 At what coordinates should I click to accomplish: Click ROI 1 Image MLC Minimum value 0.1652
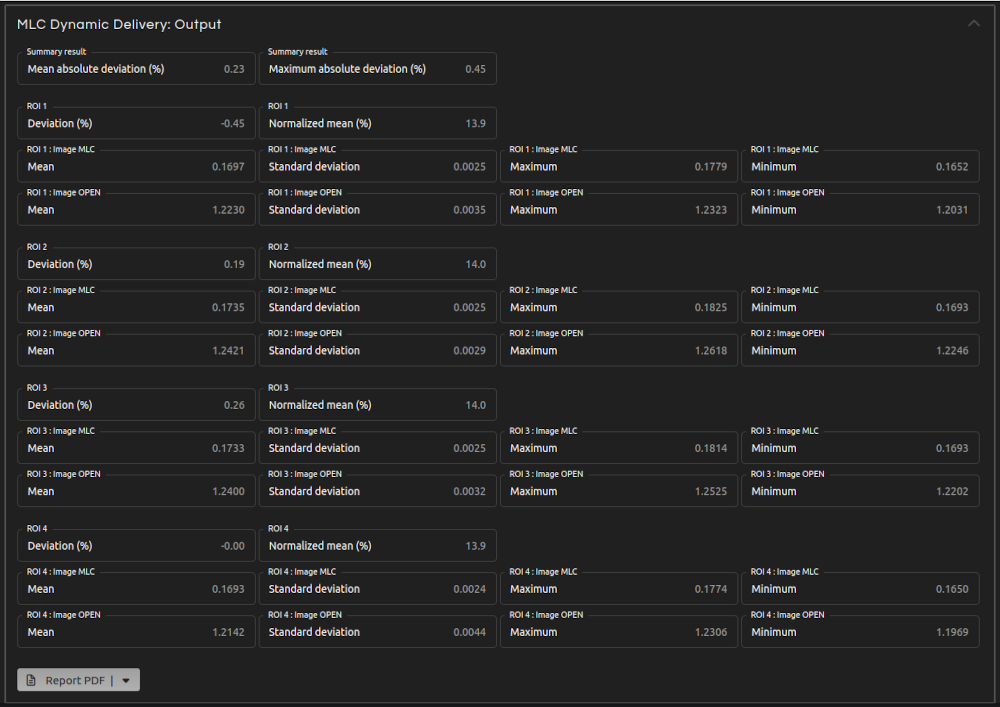(x=952, y=167)
